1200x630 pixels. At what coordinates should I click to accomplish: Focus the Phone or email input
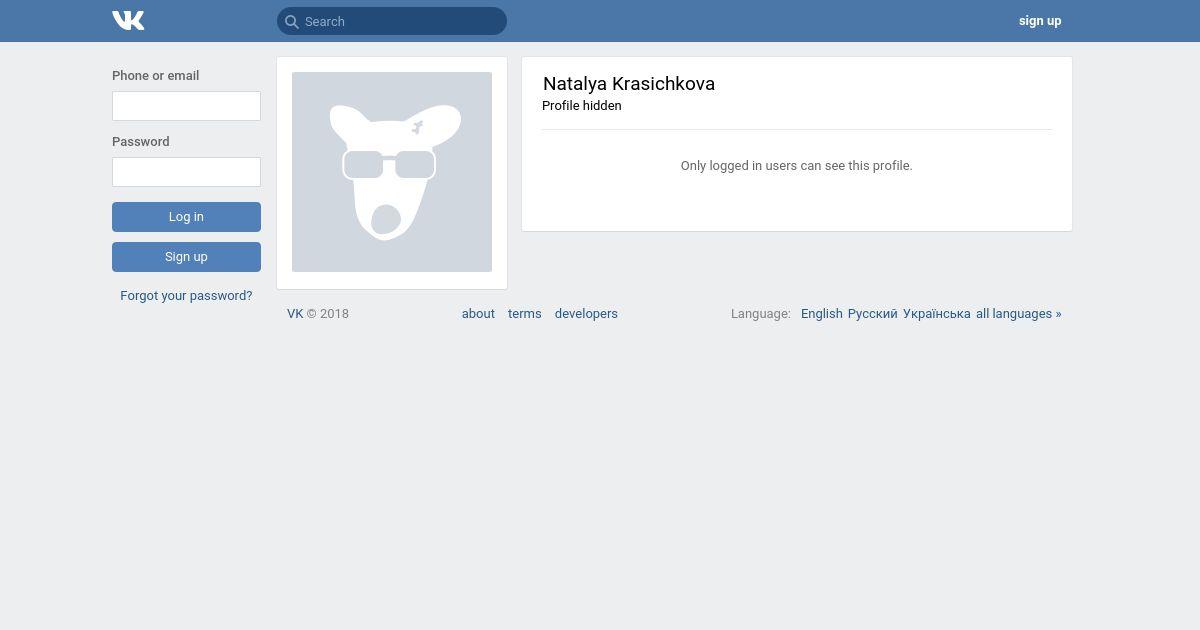click(x=186, y=106)
